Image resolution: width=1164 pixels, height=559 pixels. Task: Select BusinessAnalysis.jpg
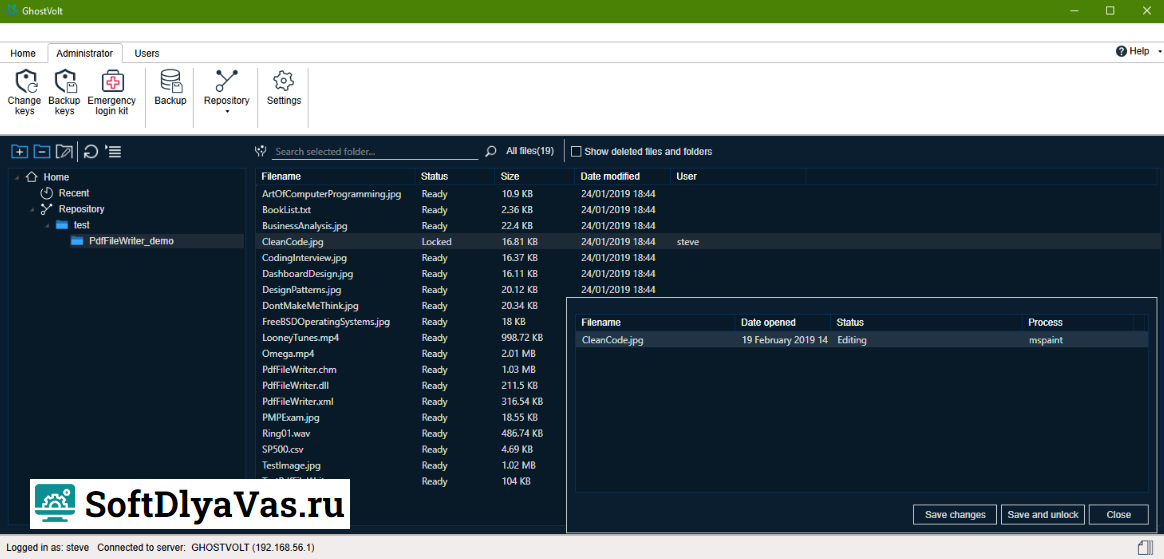304,226
